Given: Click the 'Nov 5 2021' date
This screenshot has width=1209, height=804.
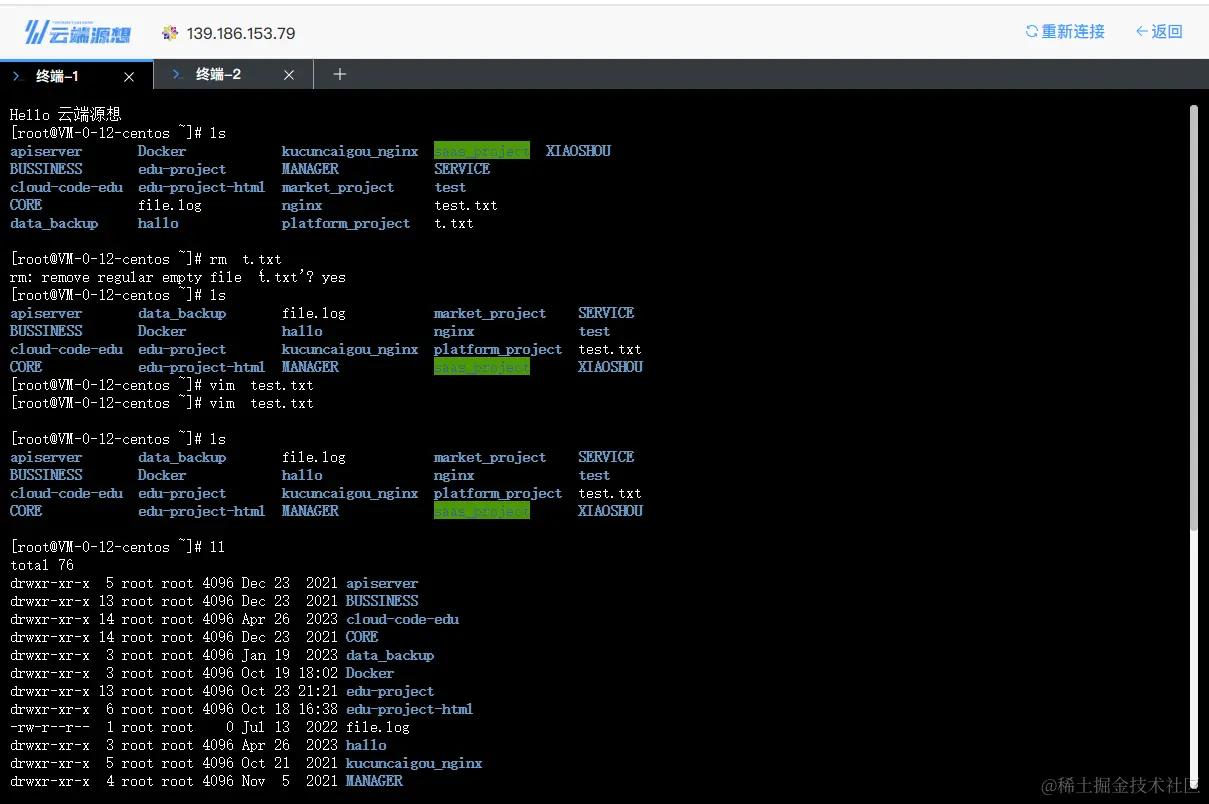Looking at the screenshot, I should (290, 781).
